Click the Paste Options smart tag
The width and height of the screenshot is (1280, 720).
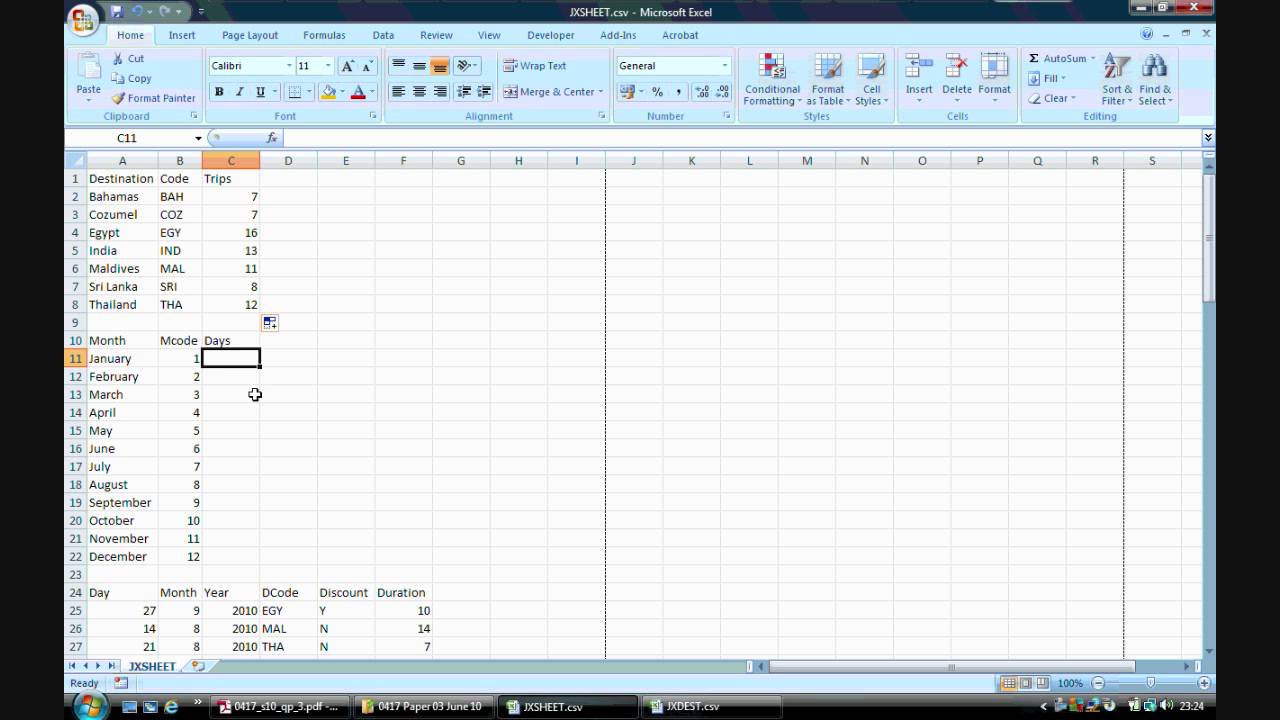click(x=270, y=323)
